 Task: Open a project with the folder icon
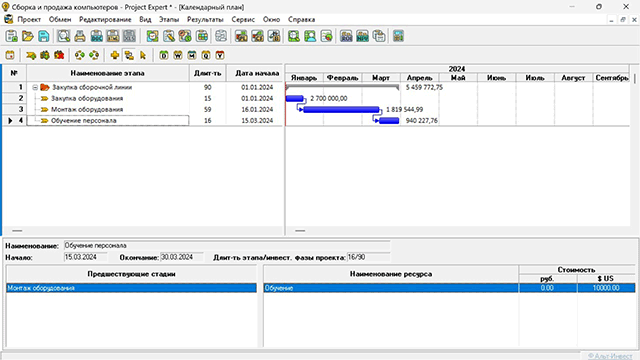(x=28, y=36)
